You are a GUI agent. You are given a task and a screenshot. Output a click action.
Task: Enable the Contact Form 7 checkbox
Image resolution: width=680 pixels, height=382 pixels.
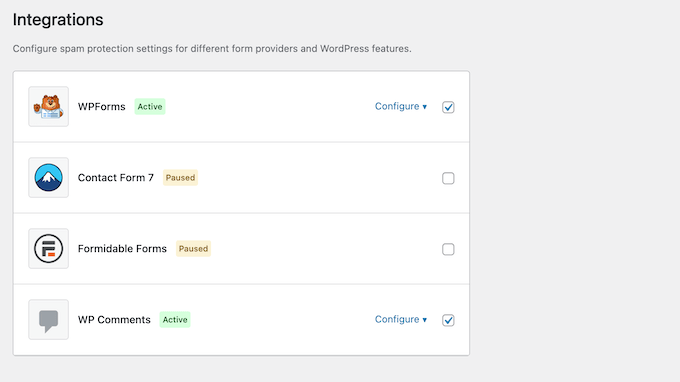pyautogui.click(x=448, y=178)
